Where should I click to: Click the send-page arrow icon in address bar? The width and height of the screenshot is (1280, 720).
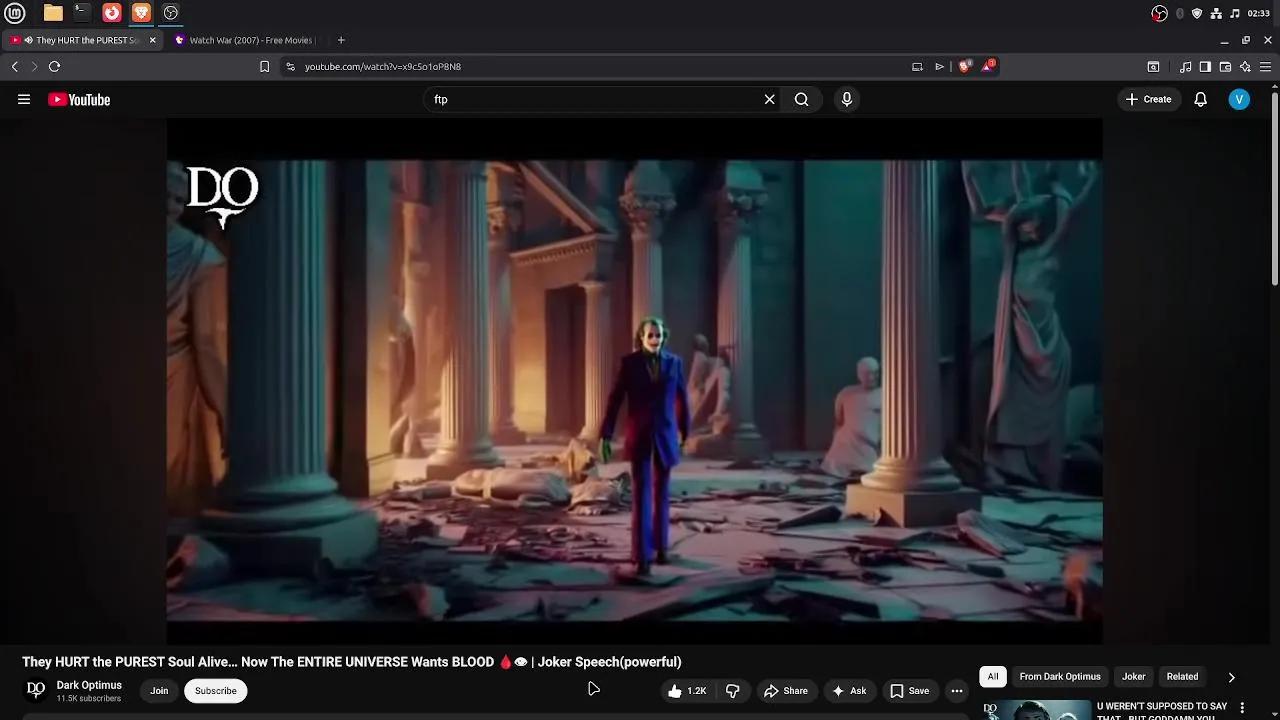(939, 67)
